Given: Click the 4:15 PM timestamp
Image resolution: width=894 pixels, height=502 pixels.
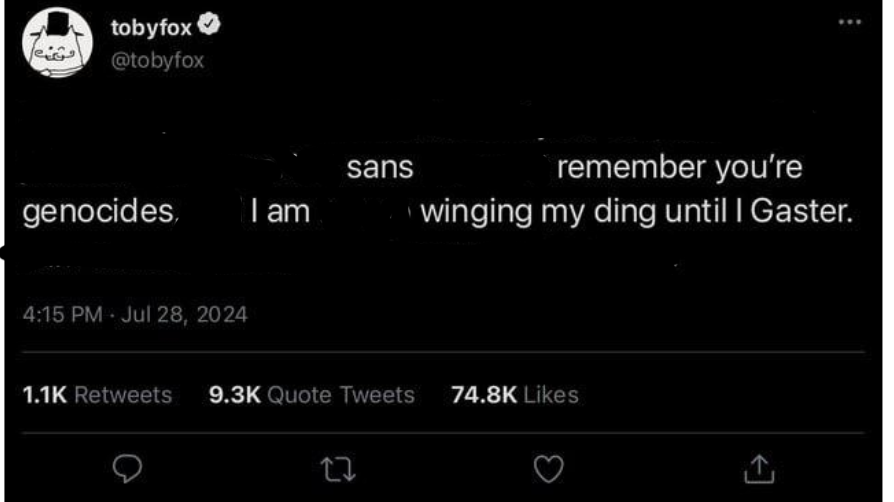Looking at the screenshot, I should coord(62,314).
